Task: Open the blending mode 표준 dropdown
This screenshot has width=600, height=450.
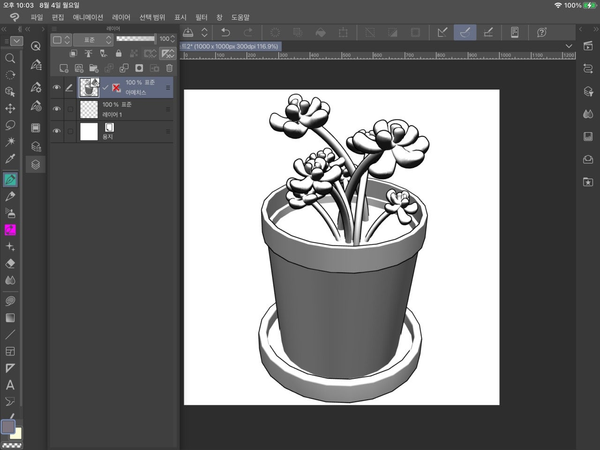Action: click(x=91, y=40)
